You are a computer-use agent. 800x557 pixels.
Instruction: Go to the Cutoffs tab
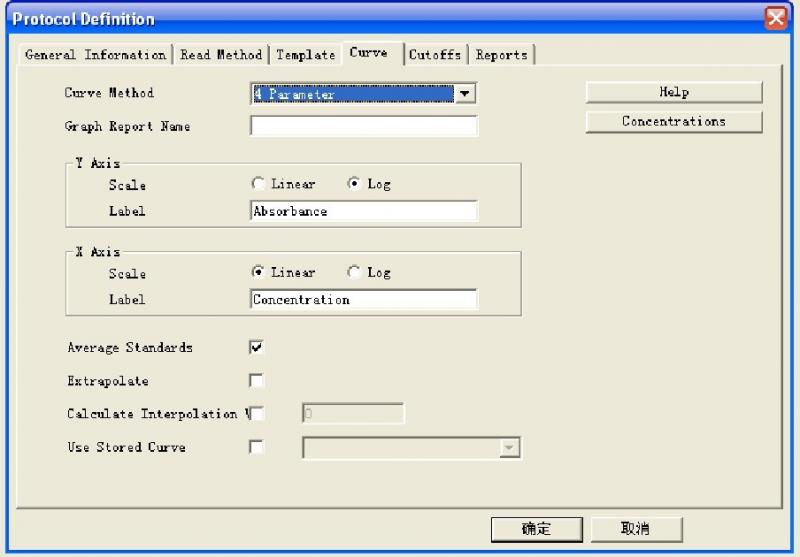(x=435, y=55)
